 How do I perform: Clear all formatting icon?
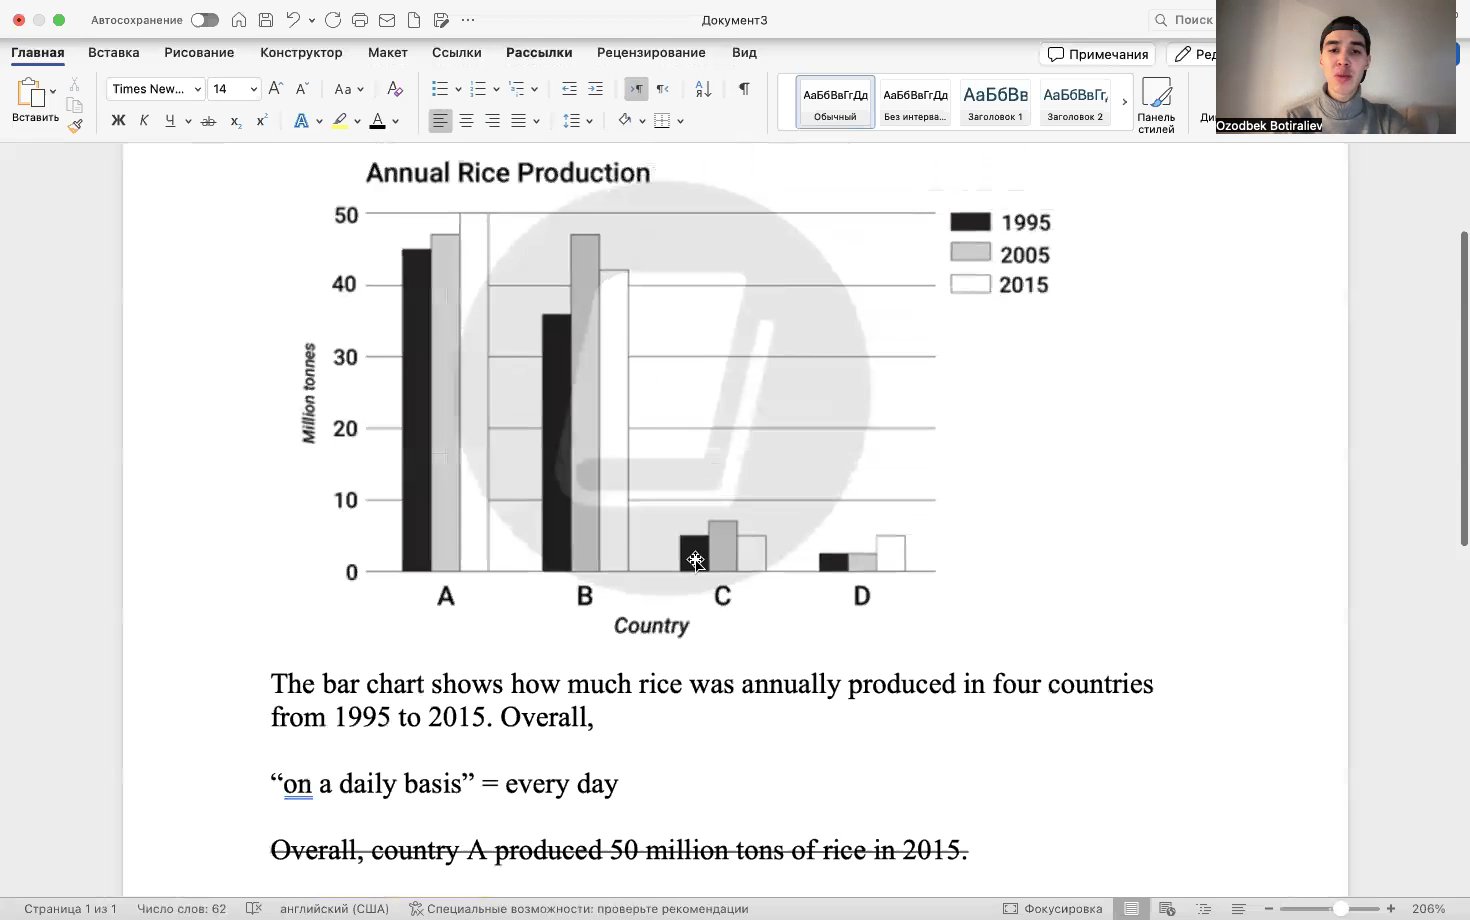tap(394, 89)
